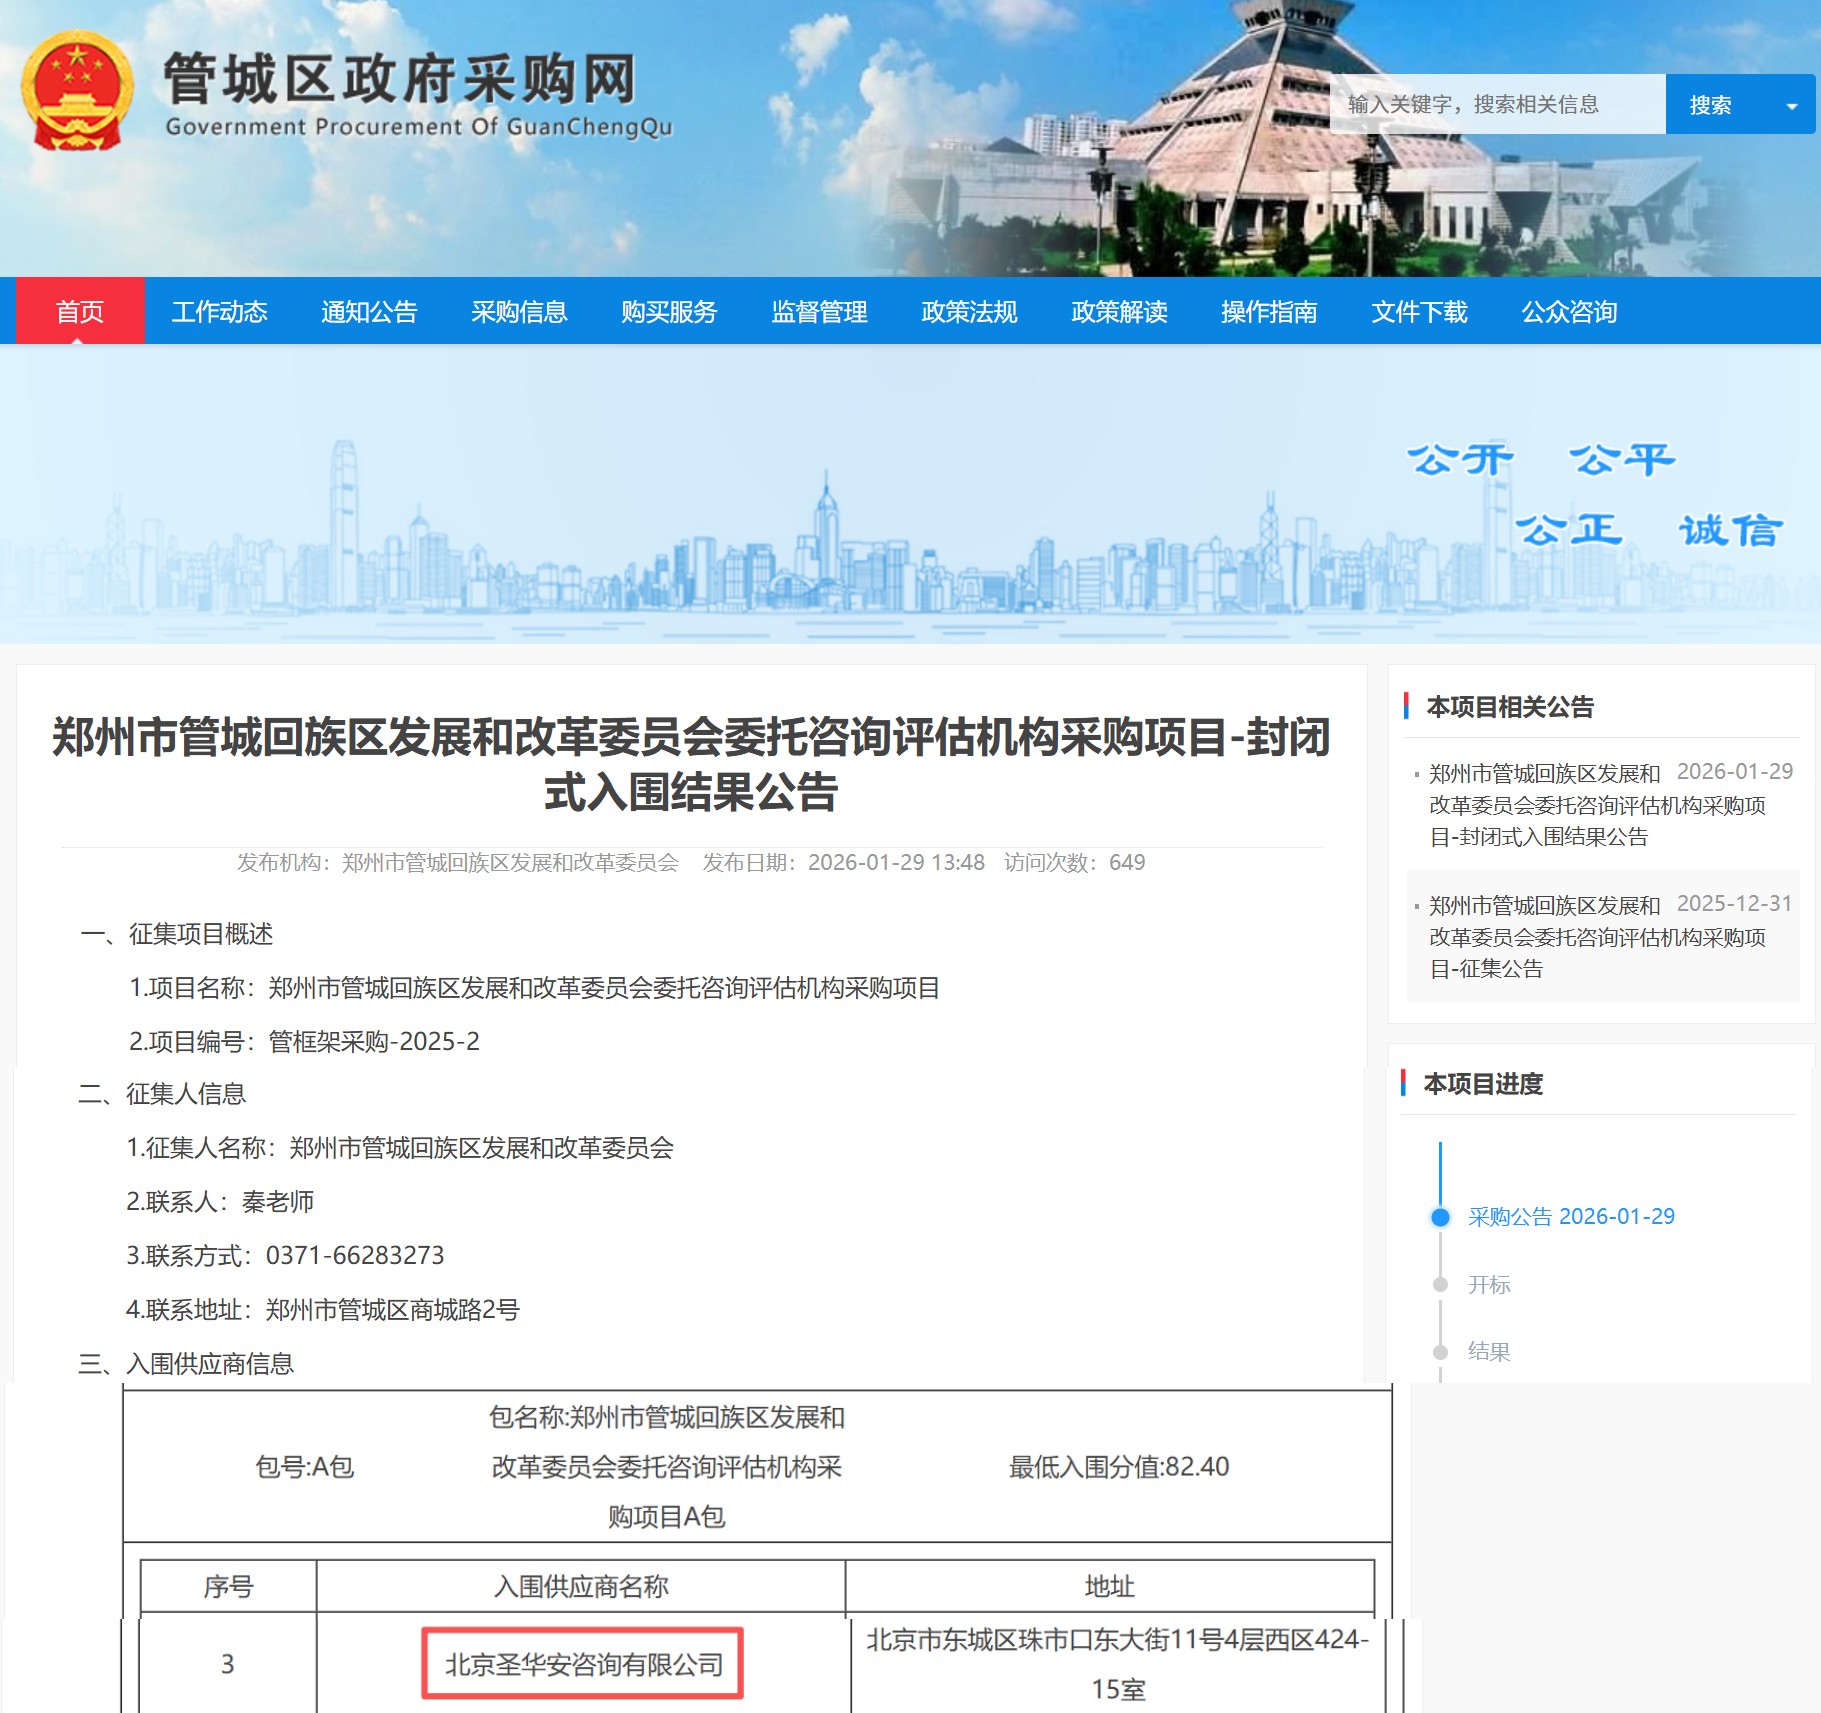
Task: Switch to the 工作动态 tab
Action: coord(221,311)
